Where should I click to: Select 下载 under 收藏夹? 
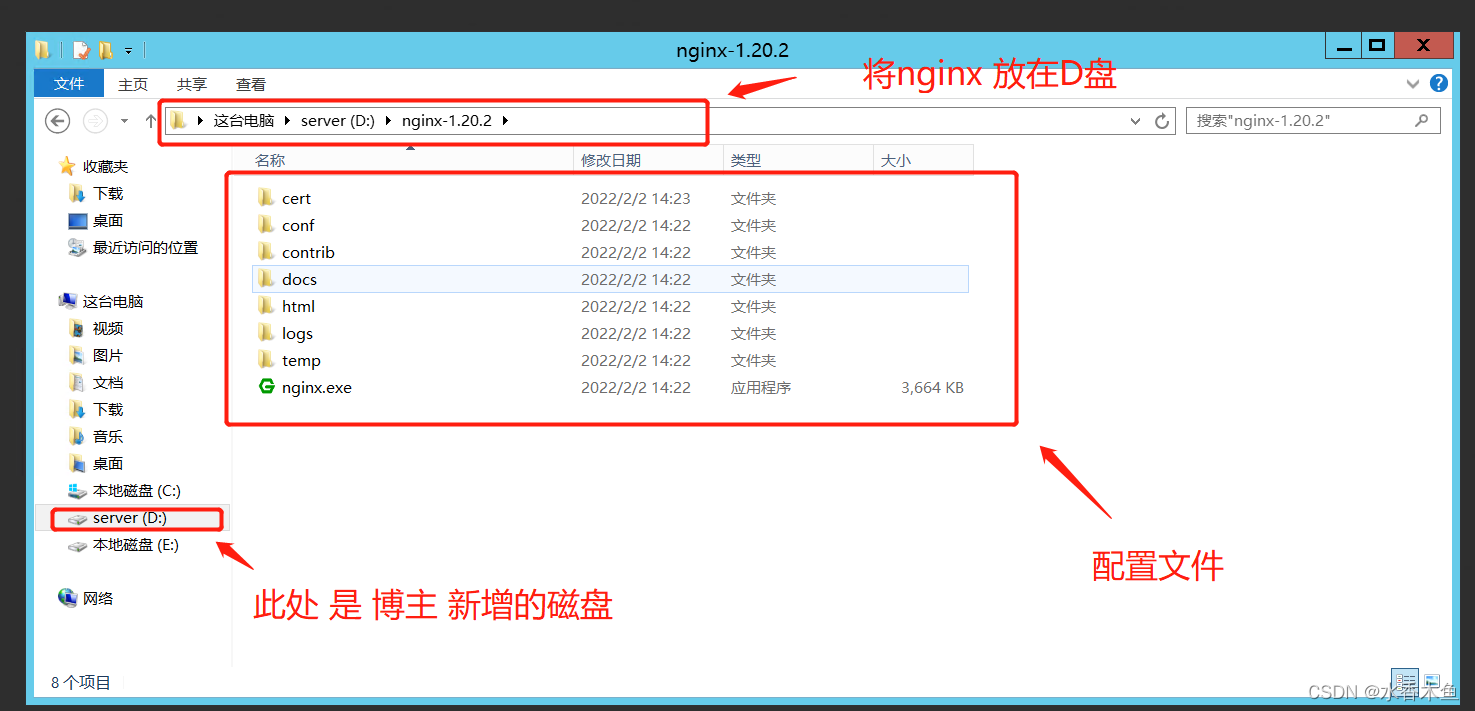click(108, 193)
